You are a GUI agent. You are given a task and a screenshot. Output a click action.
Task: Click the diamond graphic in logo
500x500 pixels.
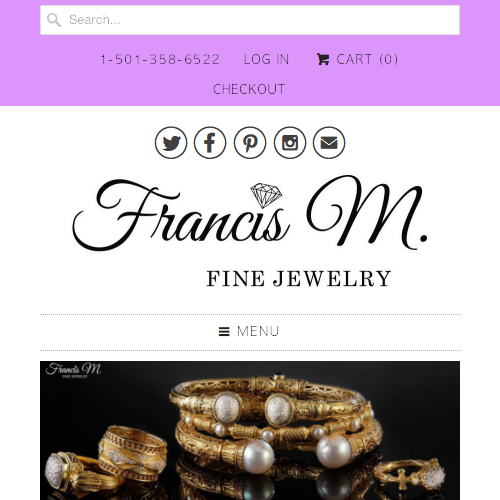[266, 195]
